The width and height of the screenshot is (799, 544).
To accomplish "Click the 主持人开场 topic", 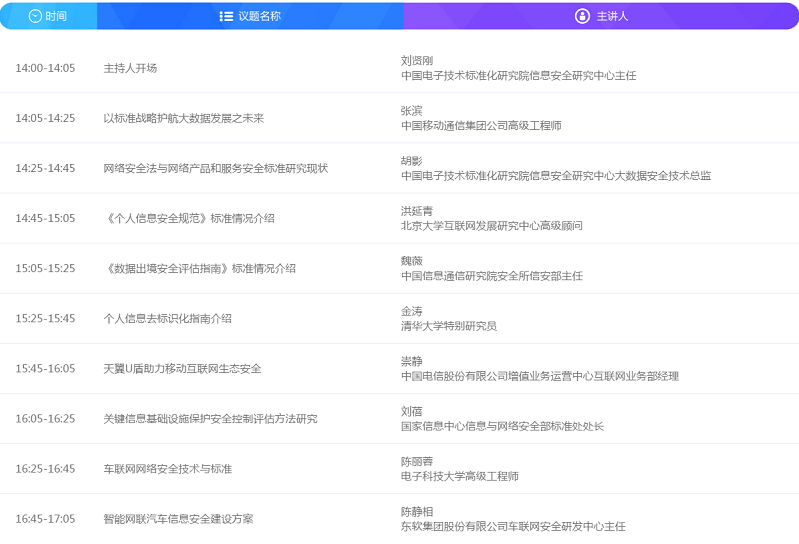I will [x=130, y=68].
